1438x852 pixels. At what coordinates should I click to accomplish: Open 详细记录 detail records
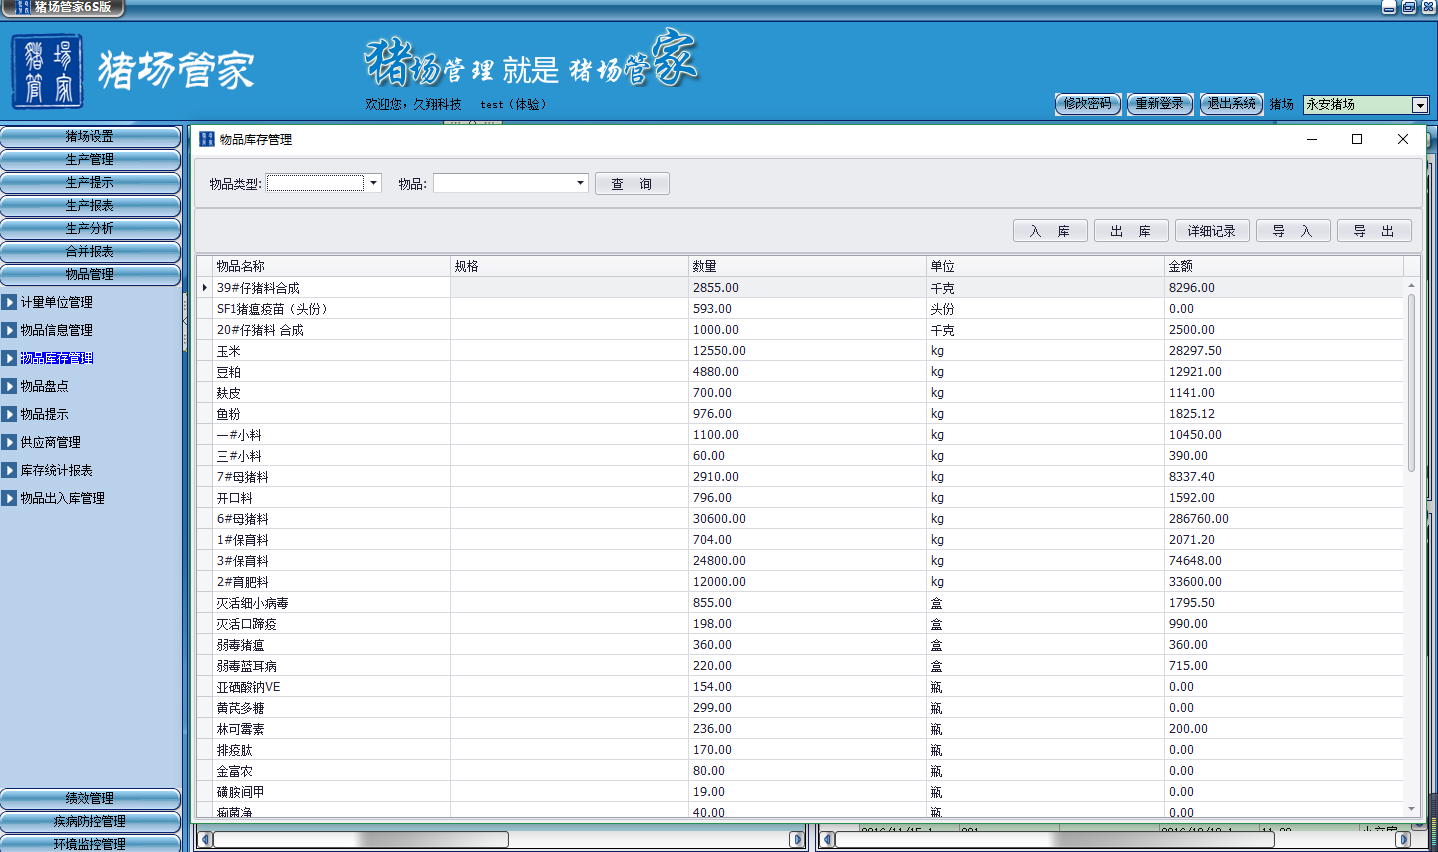click(x=1212, y=231)
